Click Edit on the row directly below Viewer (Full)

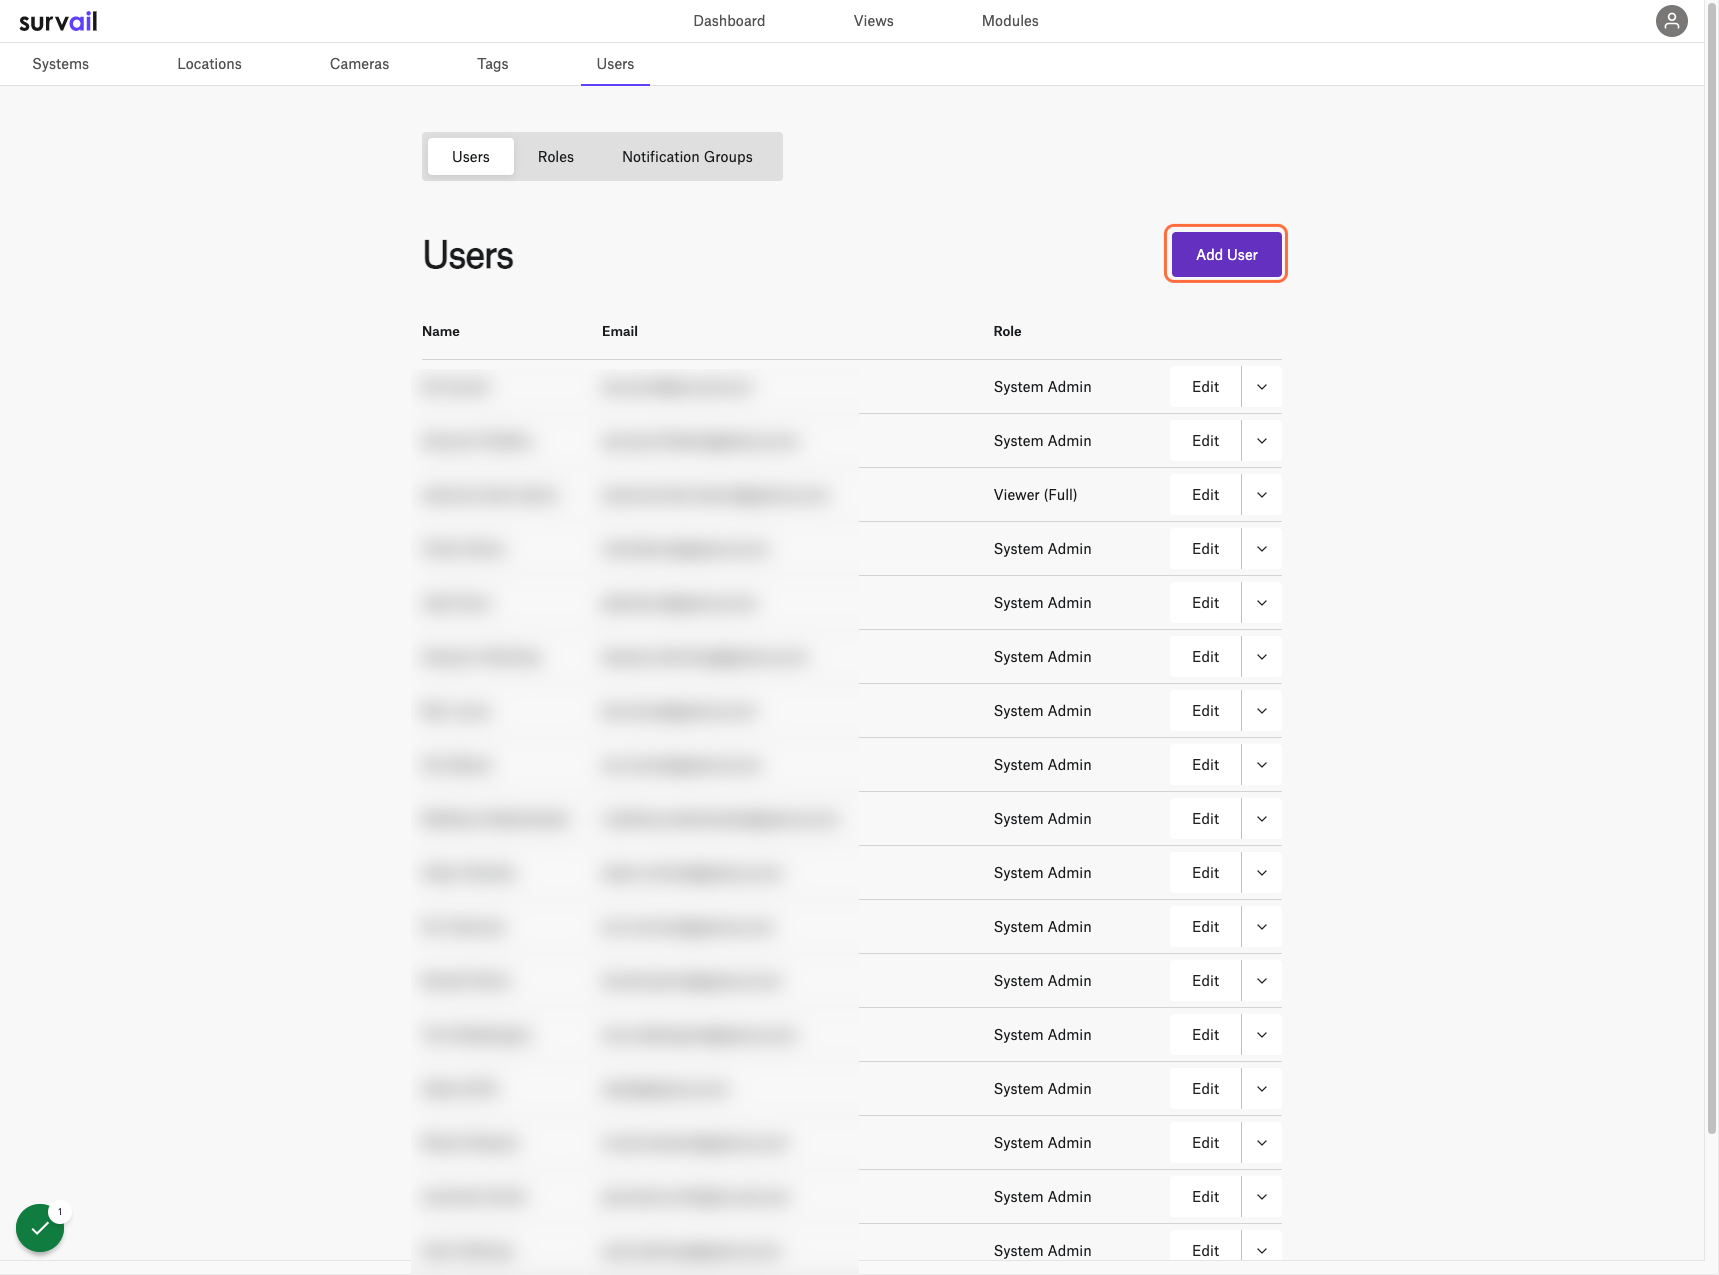(x=1205, y=549)
